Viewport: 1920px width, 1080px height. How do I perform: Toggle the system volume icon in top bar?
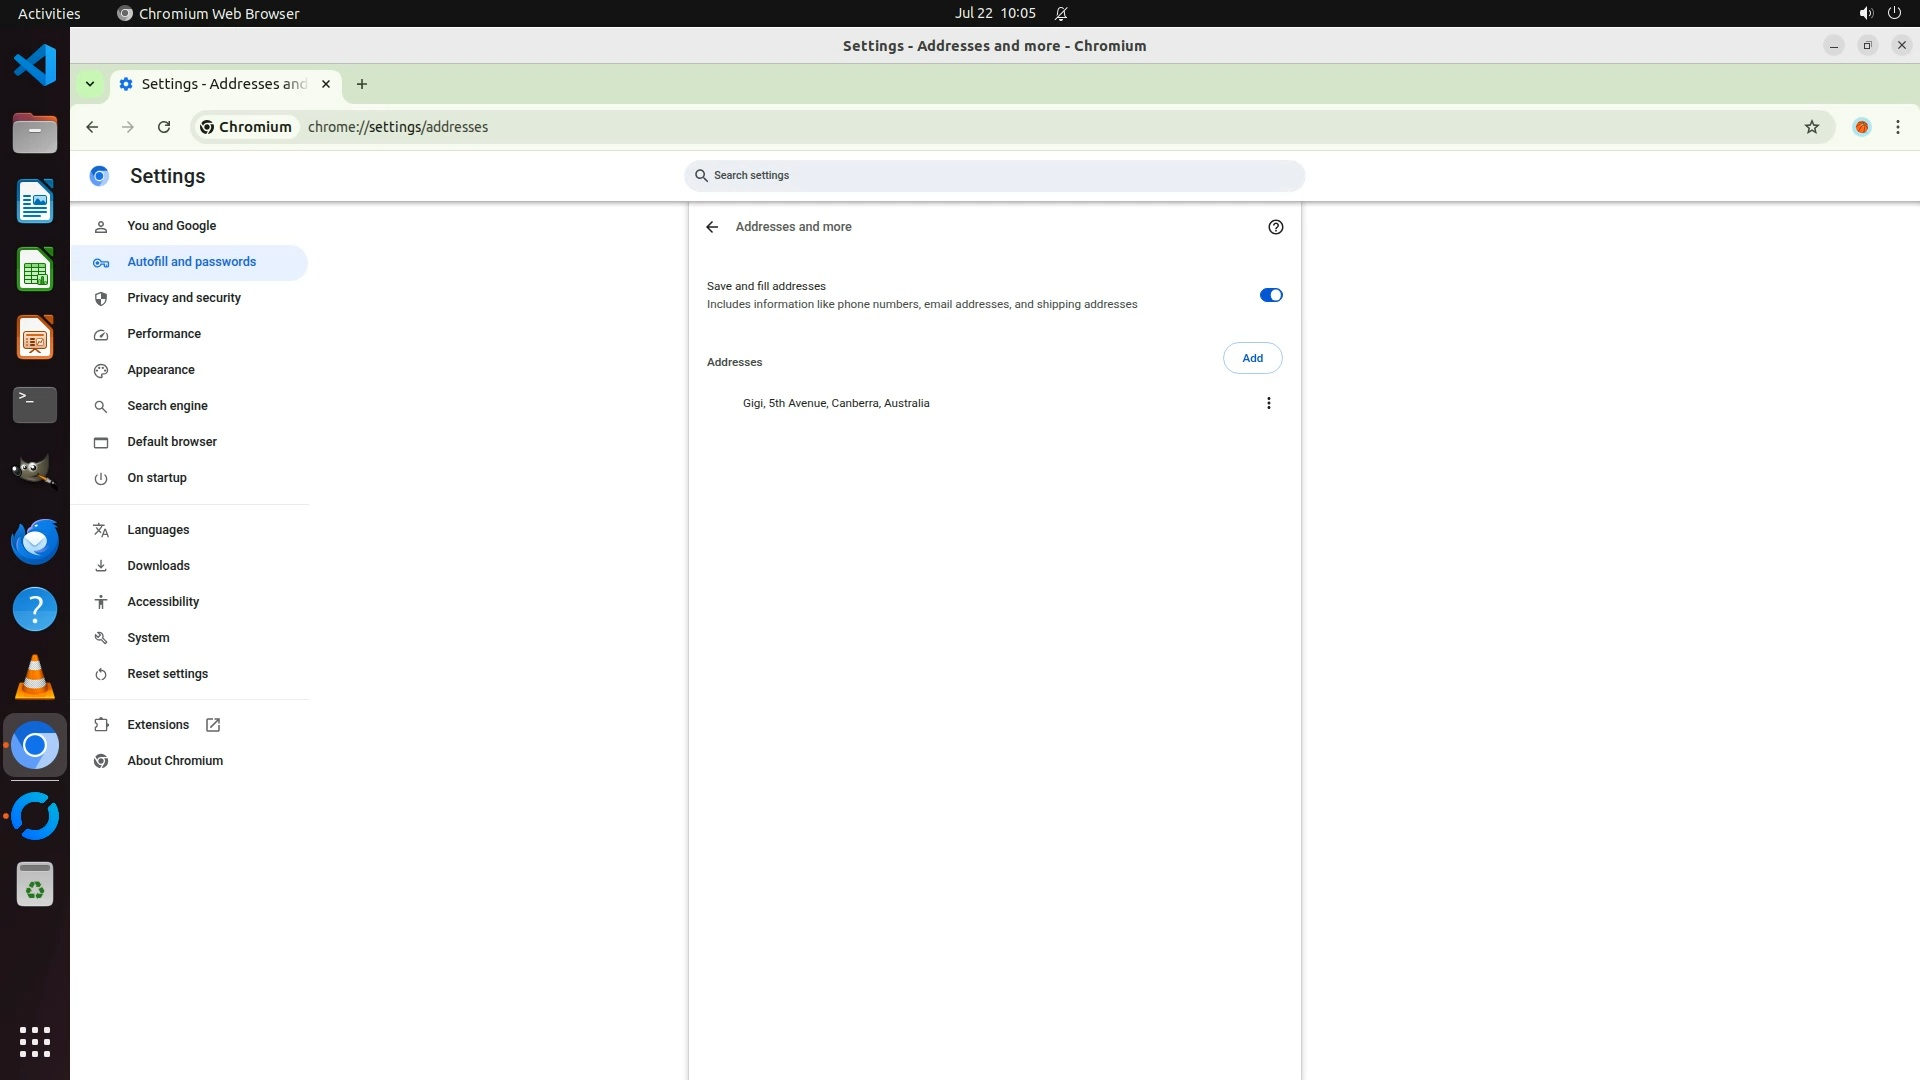click(1865, 13)
